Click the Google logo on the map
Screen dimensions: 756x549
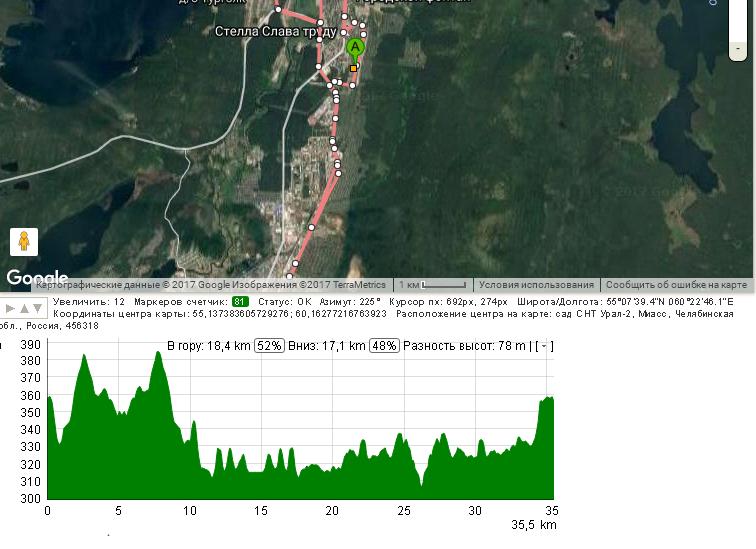point(37,277)
